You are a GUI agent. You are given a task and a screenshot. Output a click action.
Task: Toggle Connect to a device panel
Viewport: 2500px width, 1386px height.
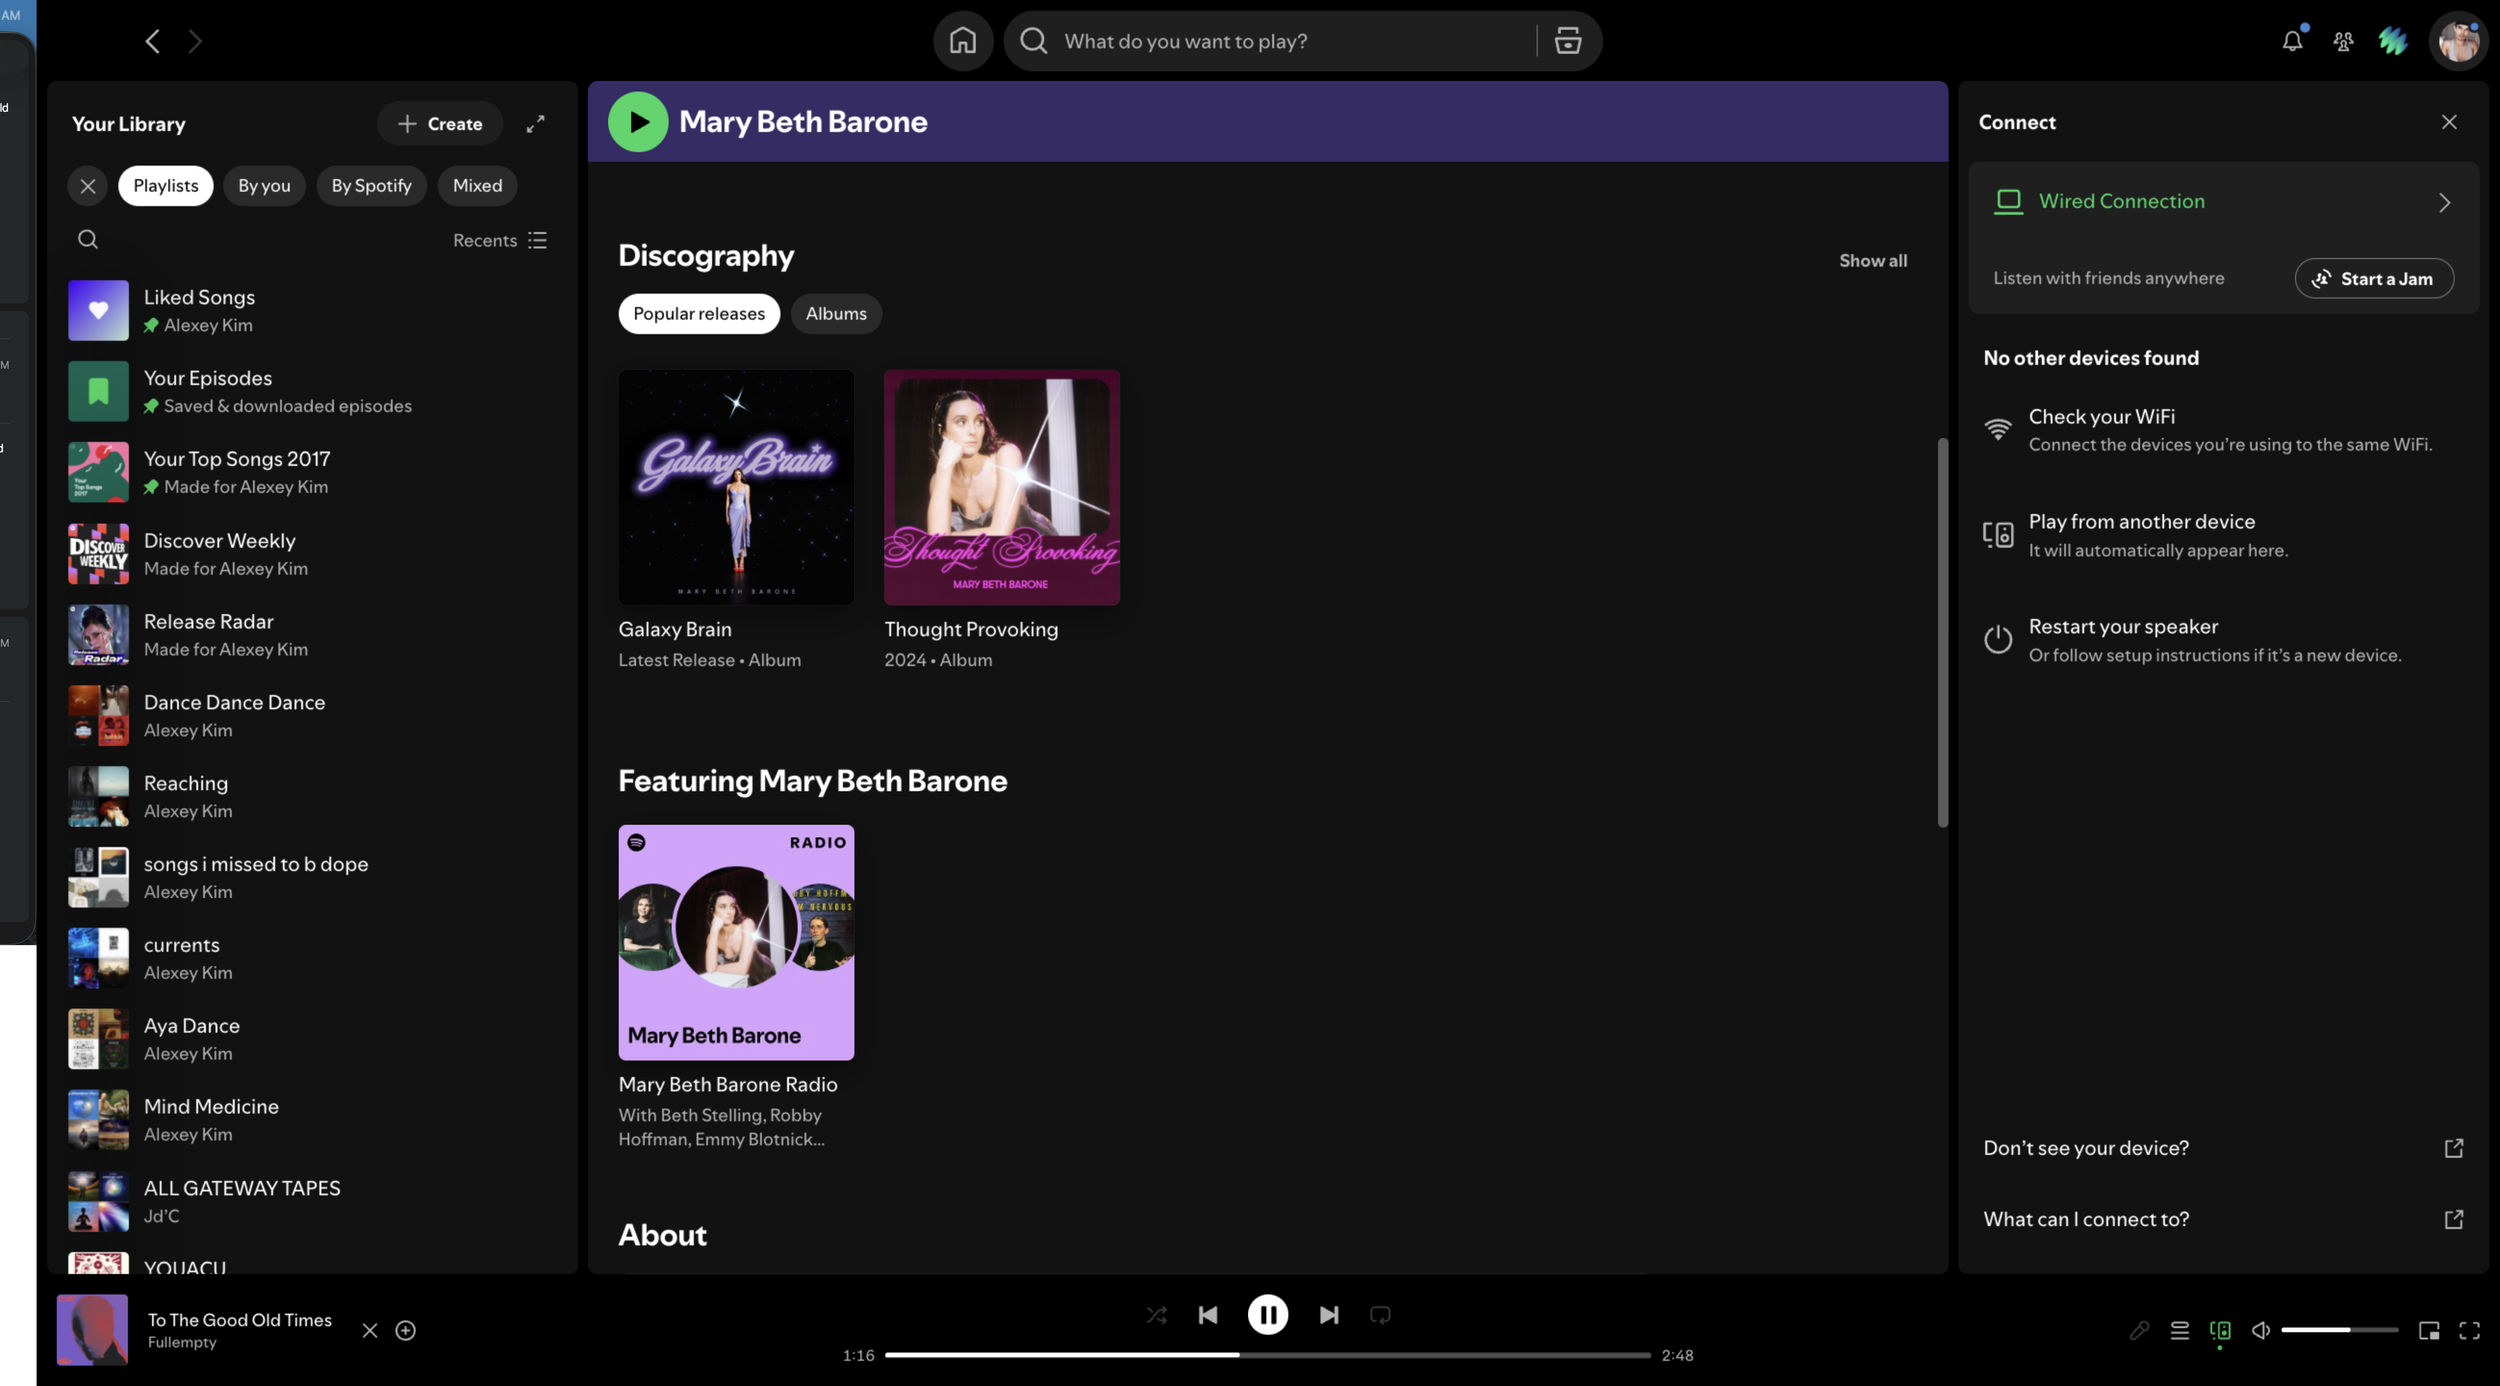pyautogui.click(x=2220, y=1330)
